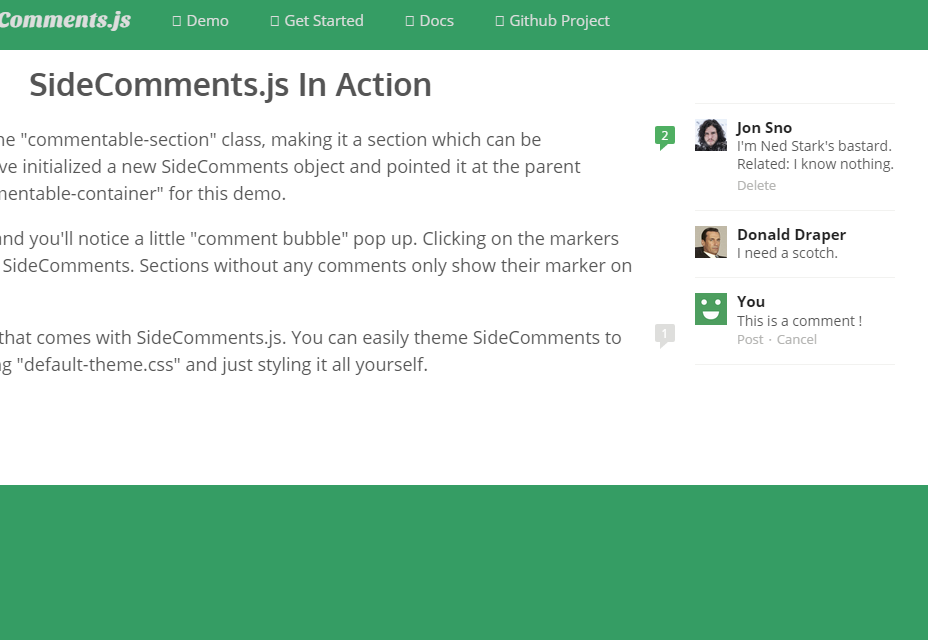Click the 'SideComments.js In Action' heading
Viewport: 928px width, 640px height.
pyautogui.click(x=230, y=85)
